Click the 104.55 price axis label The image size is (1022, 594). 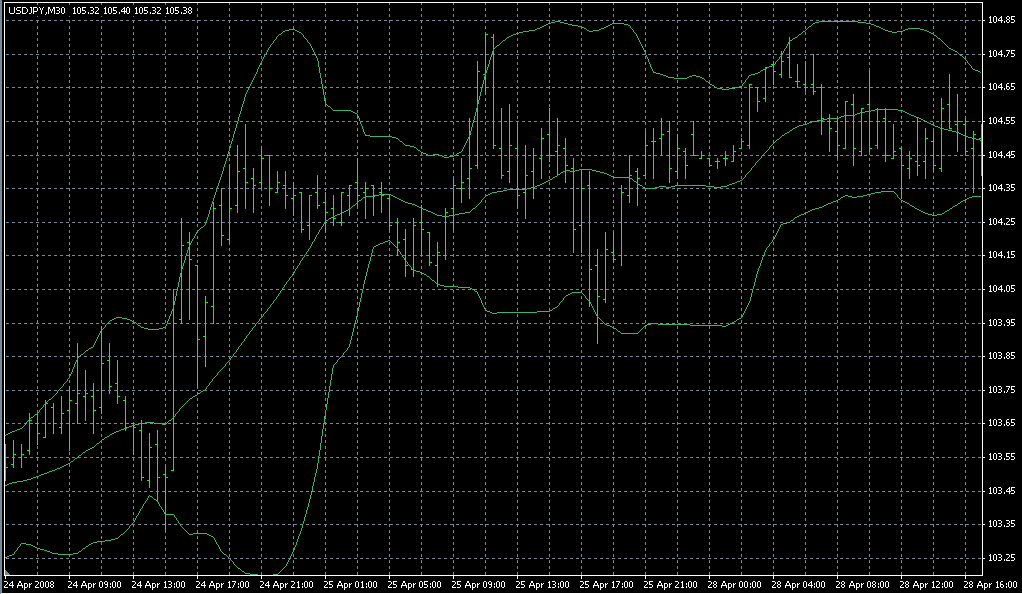1001,121
